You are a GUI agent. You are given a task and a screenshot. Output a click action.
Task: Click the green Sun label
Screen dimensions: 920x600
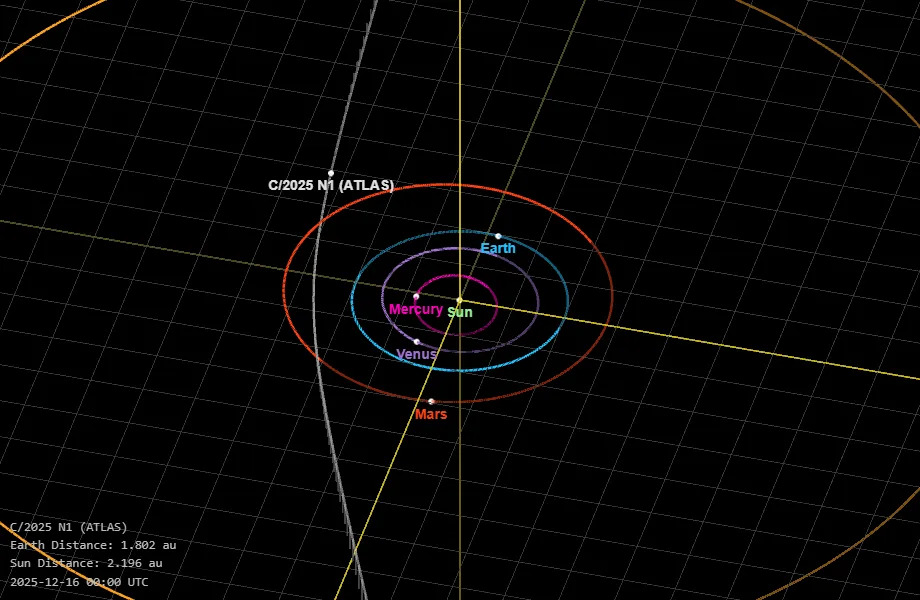click(460, 313)
